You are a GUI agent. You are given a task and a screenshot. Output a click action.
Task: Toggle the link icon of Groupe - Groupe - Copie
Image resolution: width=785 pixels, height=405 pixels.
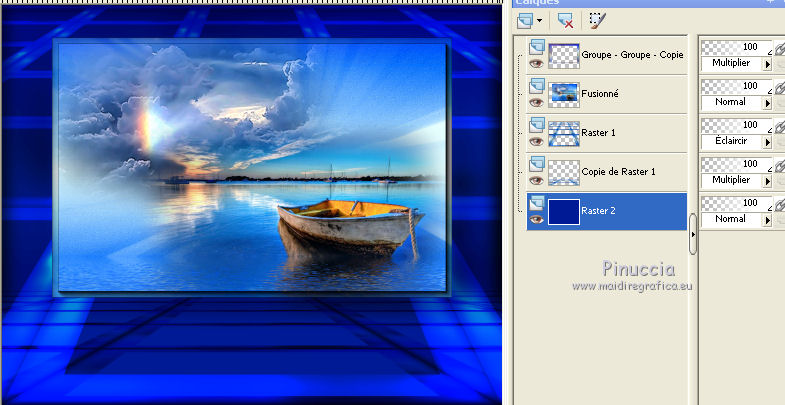click(779, 49)
